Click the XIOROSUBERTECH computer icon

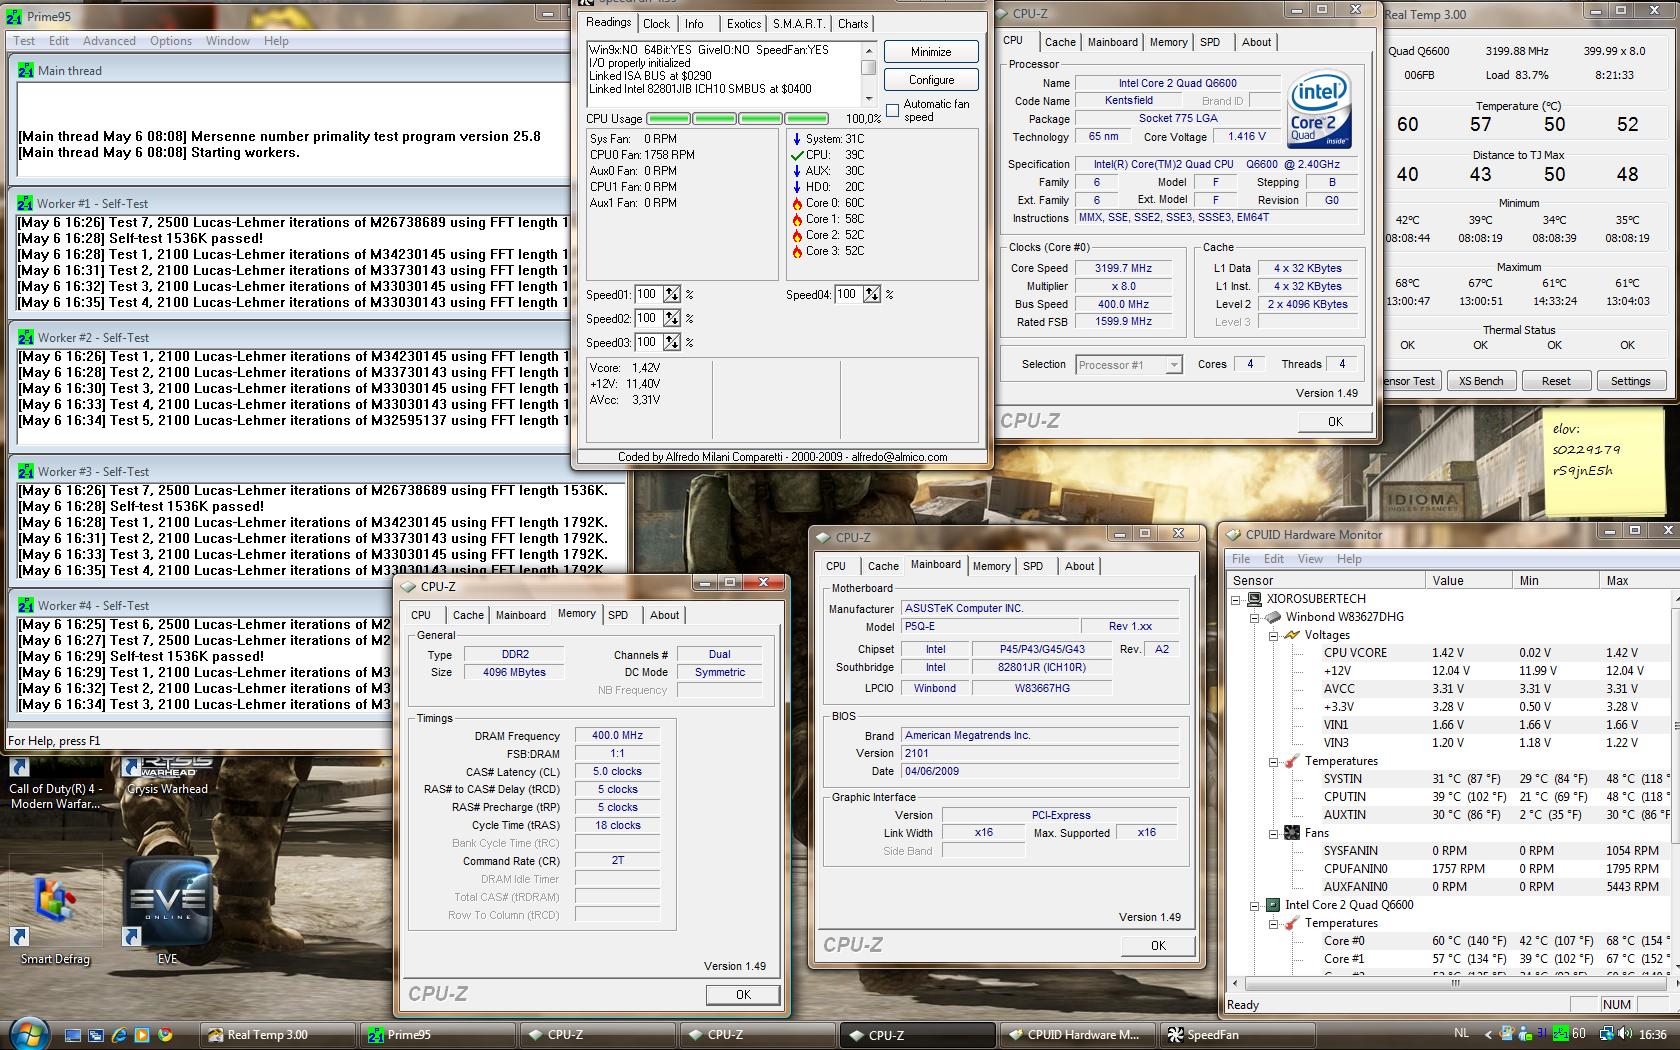1255,599
